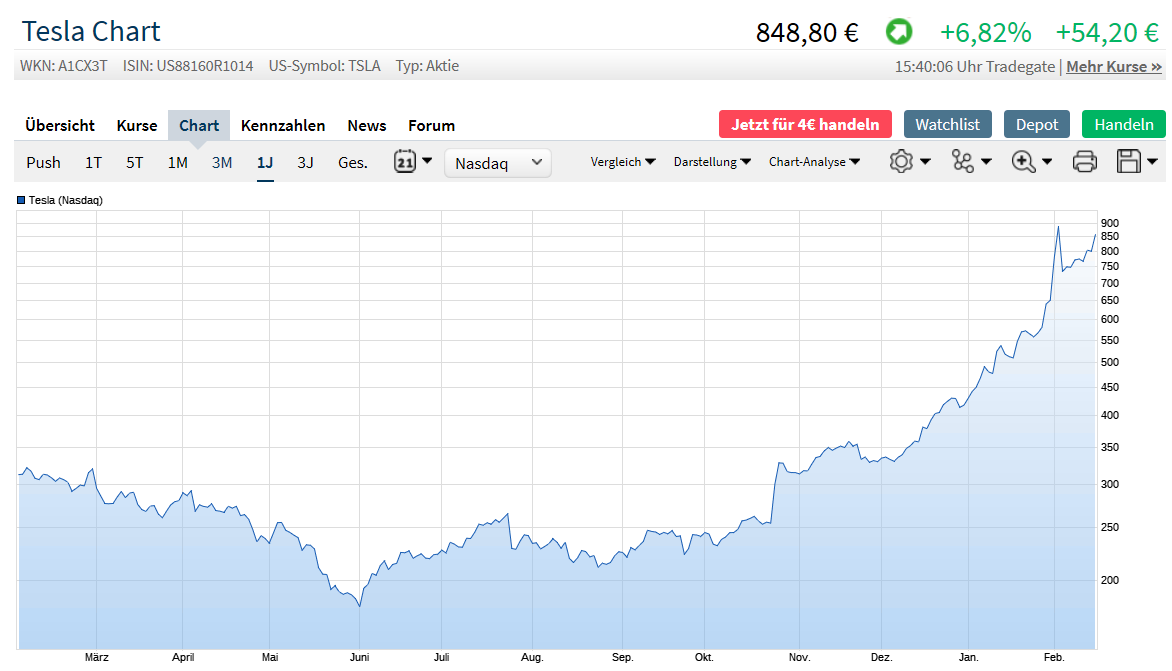The image size is (1172, 671).
Task: Expand the share icon dropdown arrow
Action: click(987, 161)
